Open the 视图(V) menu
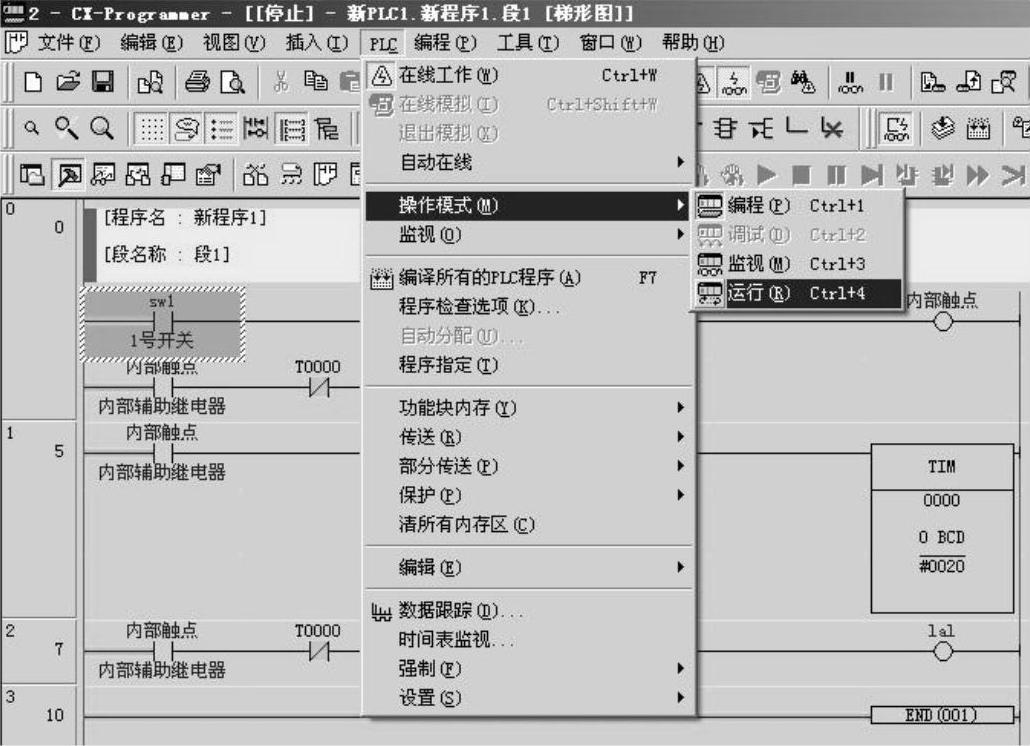Image resolution: width=1030 pixels, height=746 pixels. coord(234,43)
